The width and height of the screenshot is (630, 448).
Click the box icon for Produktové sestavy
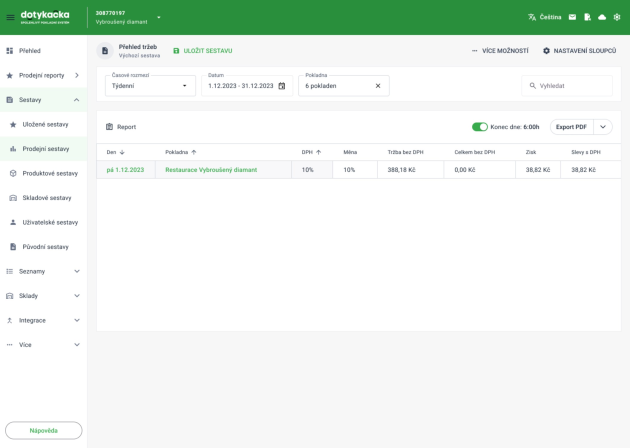point(13,173)
